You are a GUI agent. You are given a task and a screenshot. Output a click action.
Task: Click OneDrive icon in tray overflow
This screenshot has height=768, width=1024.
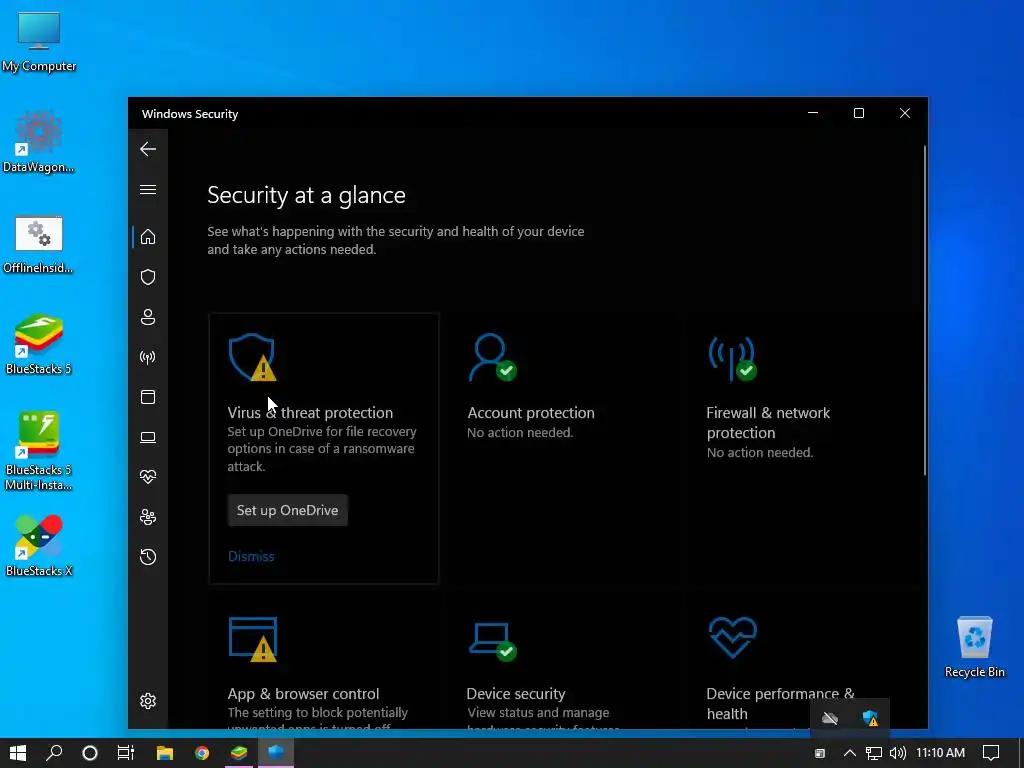830,718
